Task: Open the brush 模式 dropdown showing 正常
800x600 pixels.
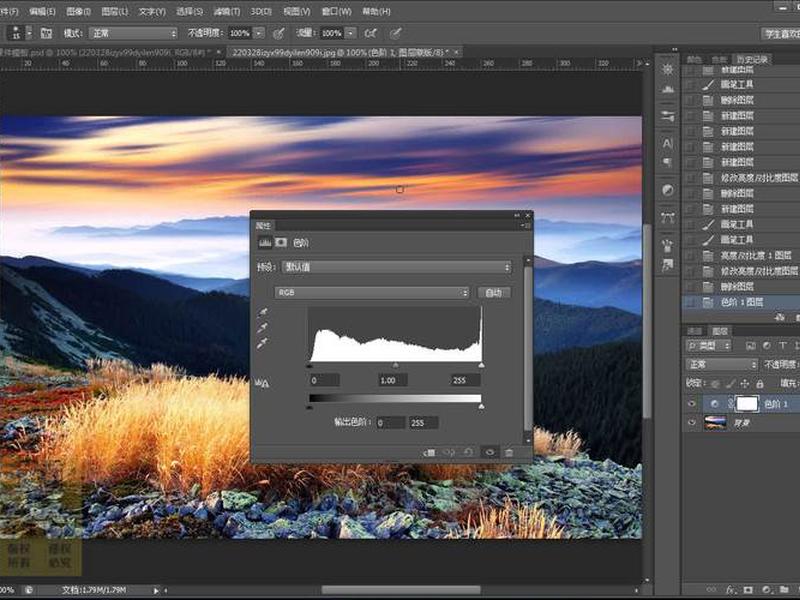Action: [133, 34]
